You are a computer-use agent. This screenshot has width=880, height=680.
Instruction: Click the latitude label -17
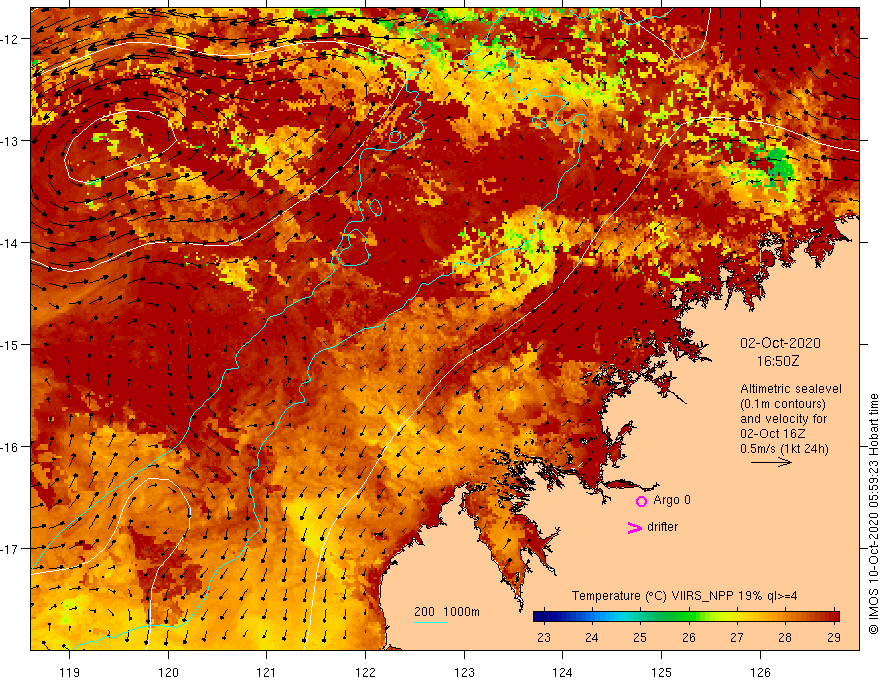pyautogui.click(x=10, y=549)
